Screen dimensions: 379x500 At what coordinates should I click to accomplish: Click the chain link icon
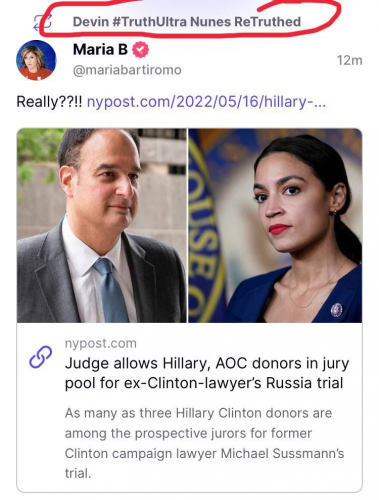[41, 357]
